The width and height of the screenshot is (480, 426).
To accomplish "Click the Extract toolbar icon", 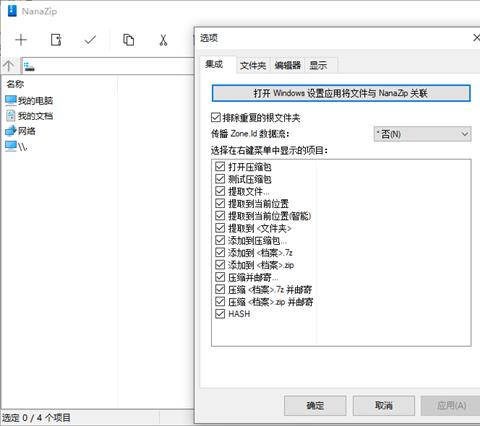I will pos(56,40).
